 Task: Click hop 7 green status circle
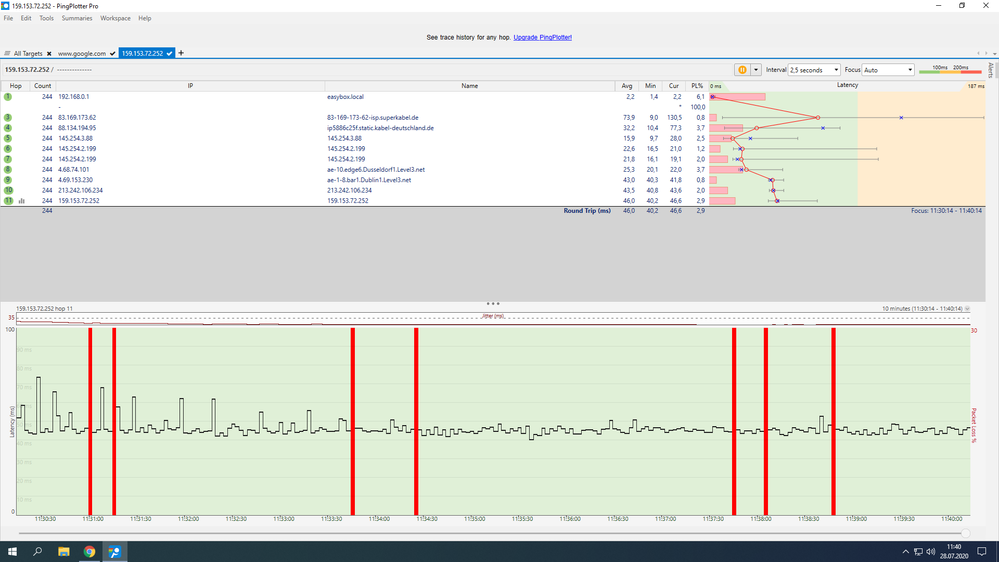point(8,159)
